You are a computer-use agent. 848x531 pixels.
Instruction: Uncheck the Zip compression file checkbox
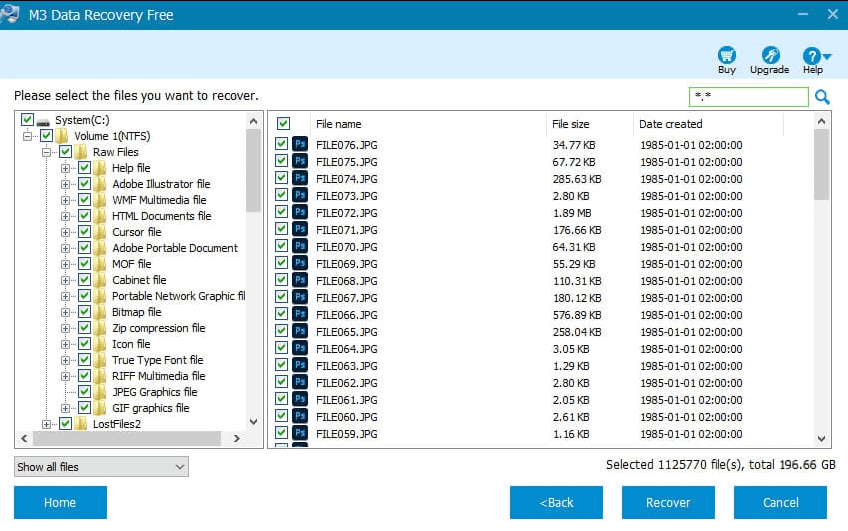point(85,328)
